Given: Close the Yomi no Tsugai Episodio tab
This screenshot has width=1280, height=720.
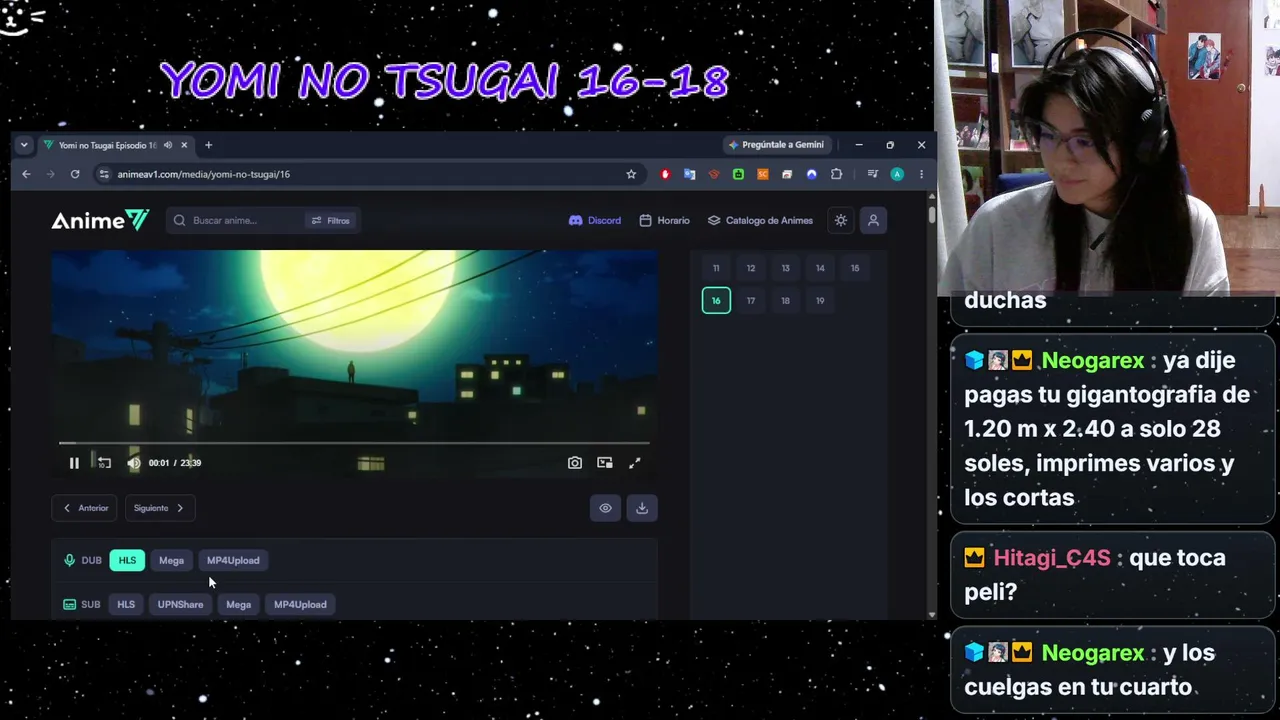Looking at the screenshot, I should pos(184,145).
